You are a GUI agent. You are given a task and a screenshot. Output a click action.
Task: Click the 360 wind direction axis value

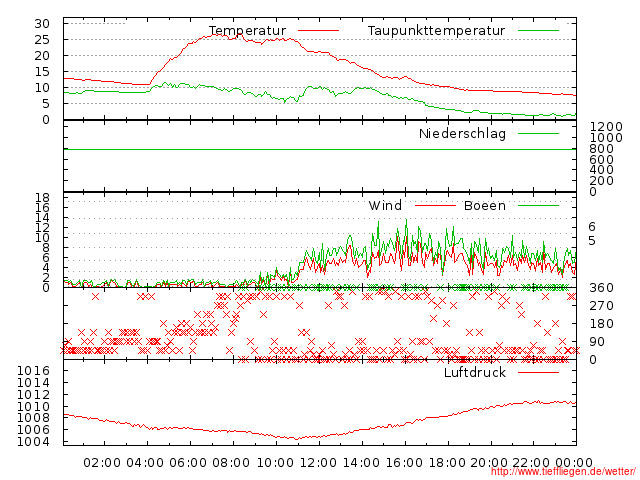pos(601,288)
